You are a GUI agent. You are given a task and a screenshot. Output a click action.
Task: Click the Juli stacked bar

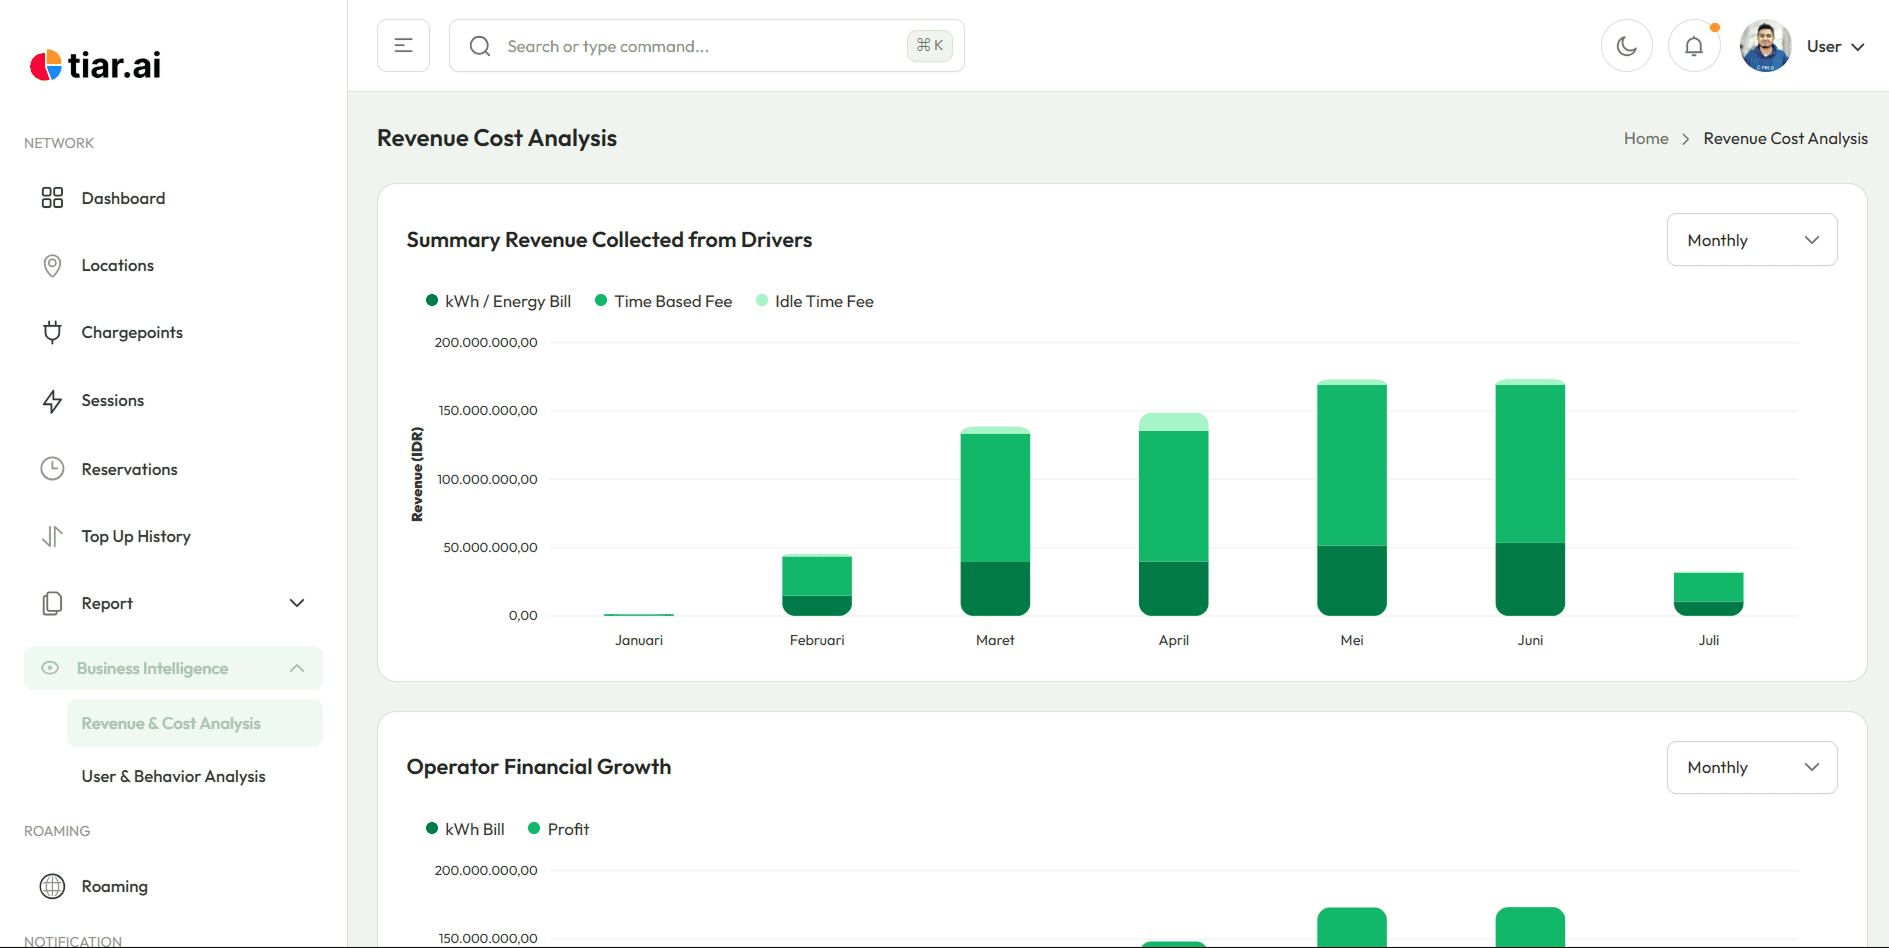[x=1708, y=594]
